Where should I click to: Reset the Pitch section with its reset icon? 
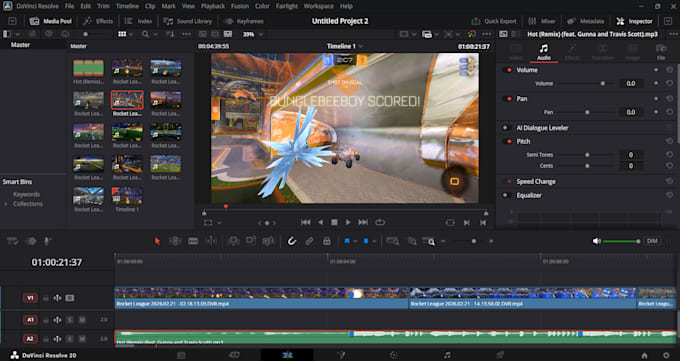[670, 141]
